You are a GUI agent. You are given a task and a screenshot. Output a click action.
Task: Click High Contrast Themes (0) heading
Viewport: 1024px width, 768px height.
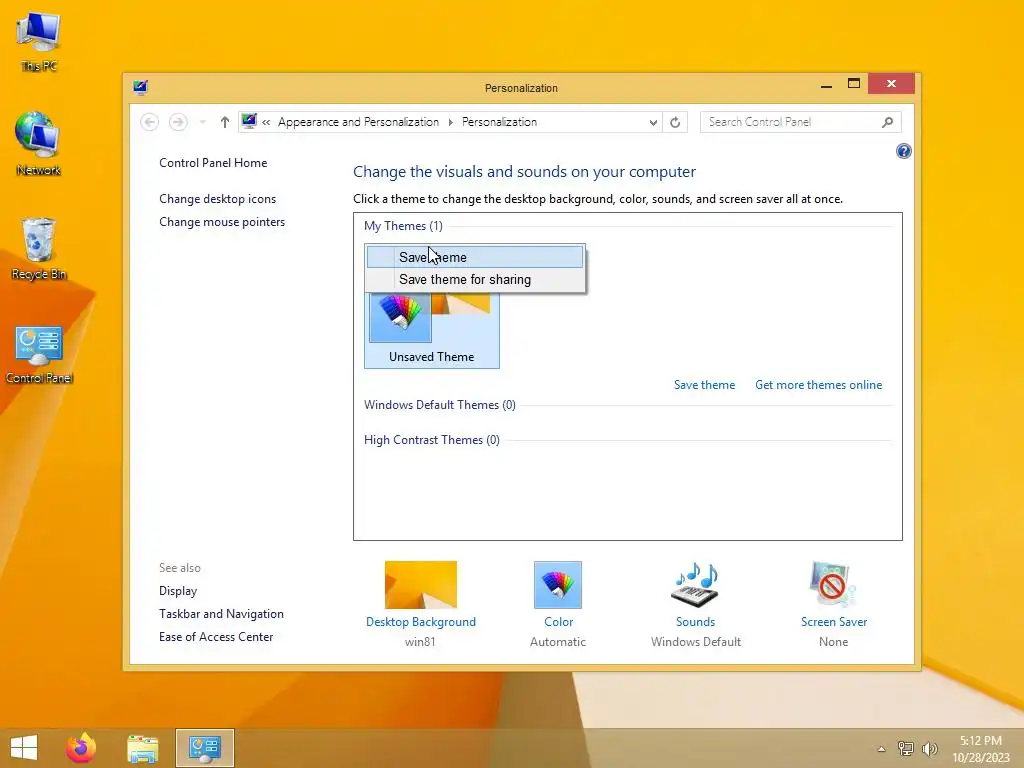coord(432,440)
